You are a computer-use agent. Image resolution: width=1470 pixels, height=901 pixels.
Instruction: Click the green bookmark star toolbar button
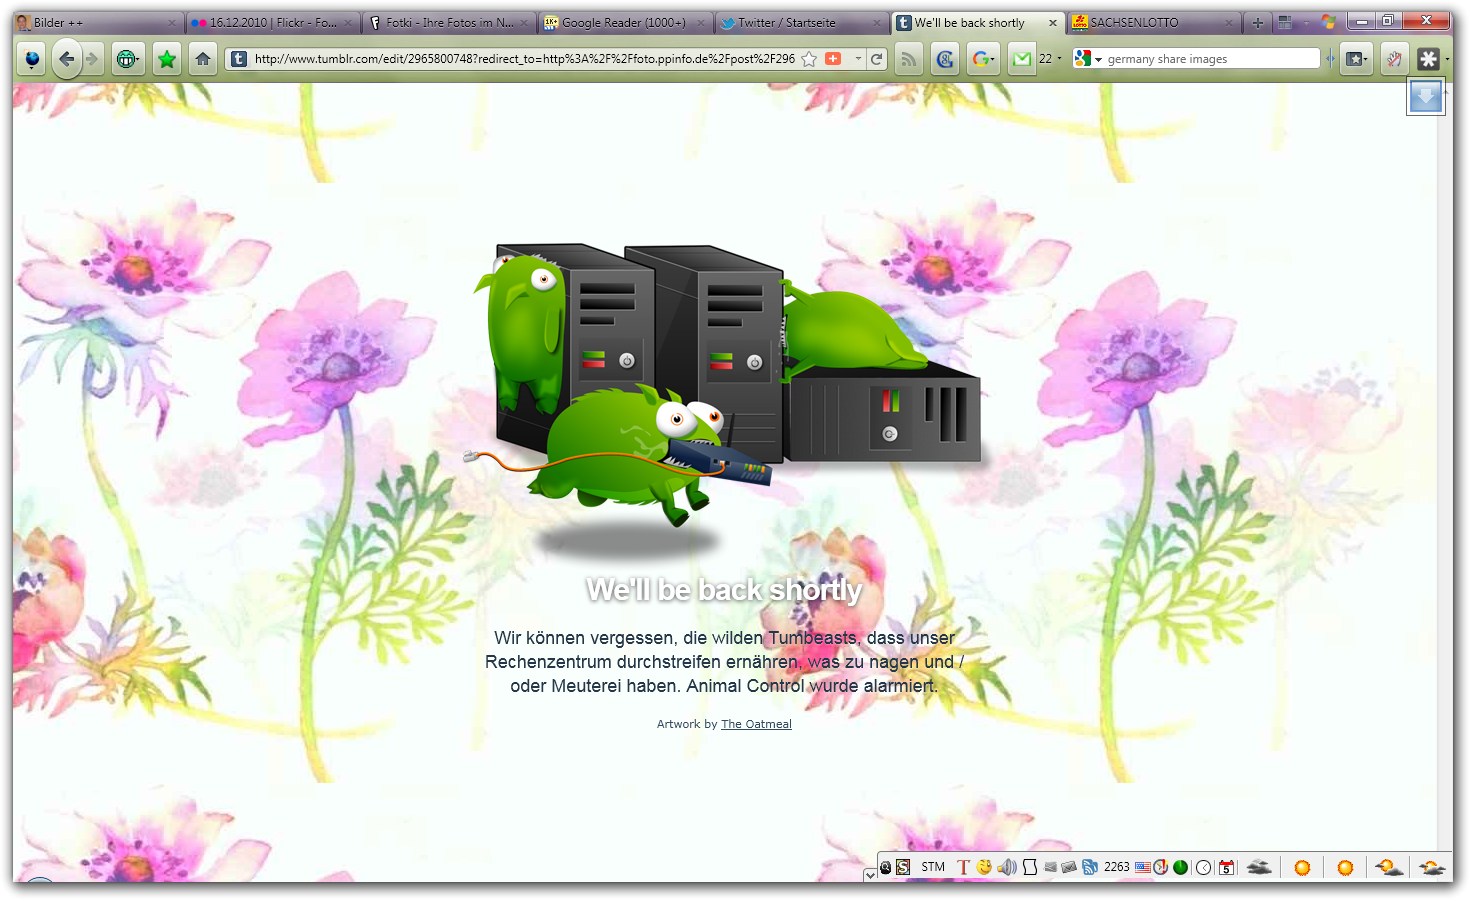pos(167,59)
